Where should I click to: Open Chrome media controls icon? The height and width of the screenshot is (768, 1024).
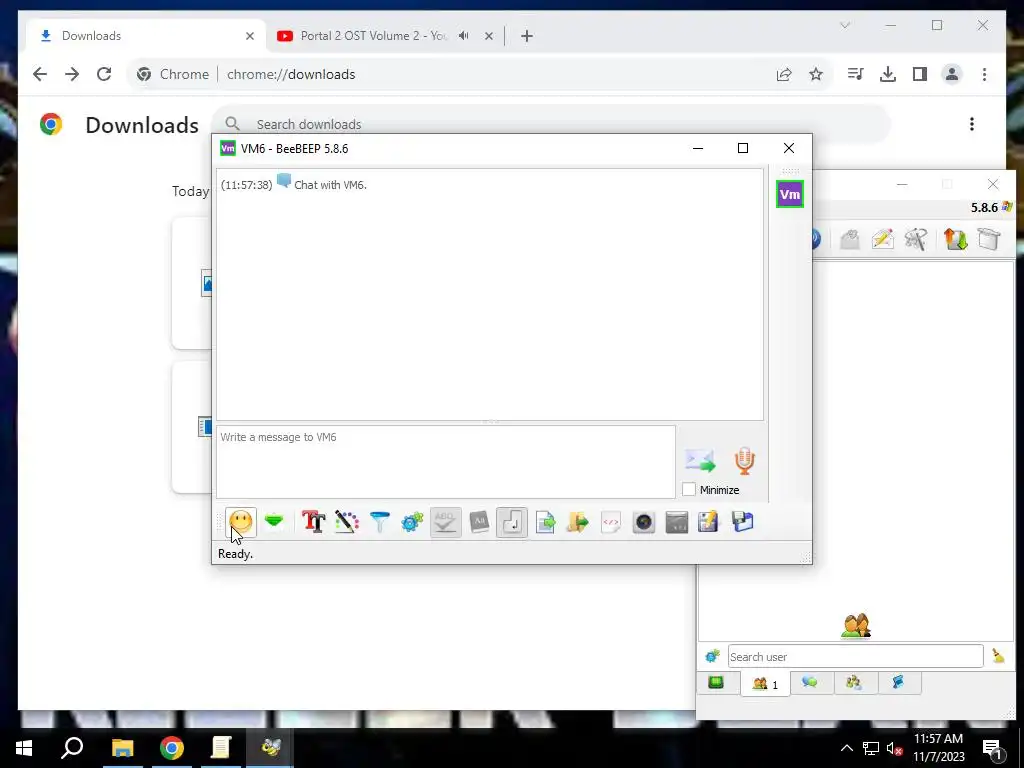(856, 74)
